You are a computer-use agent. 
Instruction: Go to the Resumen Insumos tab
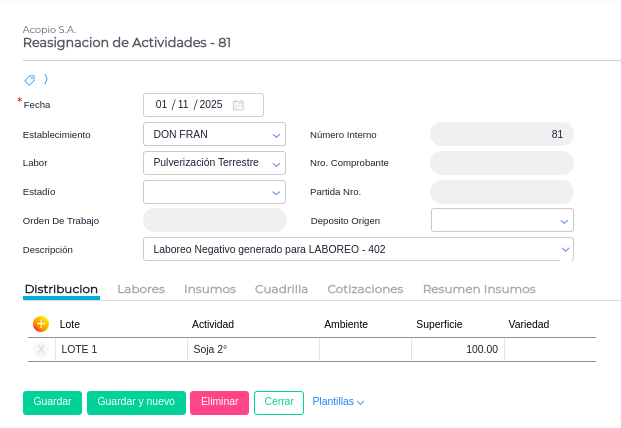tap(479, 289)
